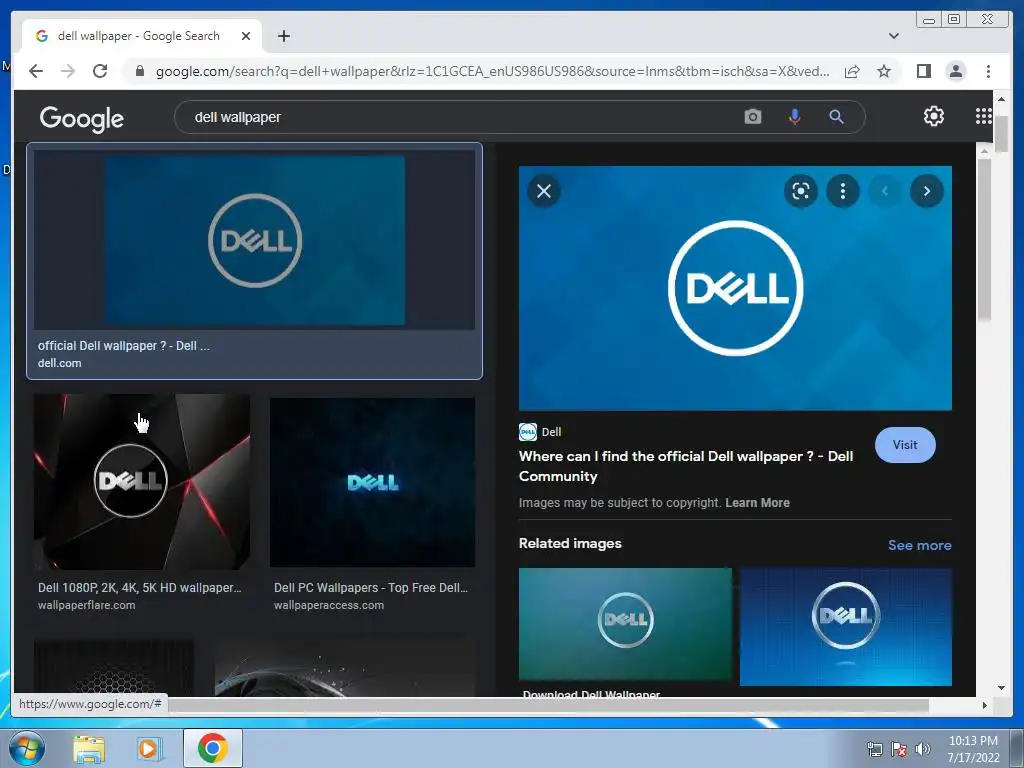The height and width of the screenshot is (768, 1024).
Task: Close the image preview panel
Action: point(543,191)
